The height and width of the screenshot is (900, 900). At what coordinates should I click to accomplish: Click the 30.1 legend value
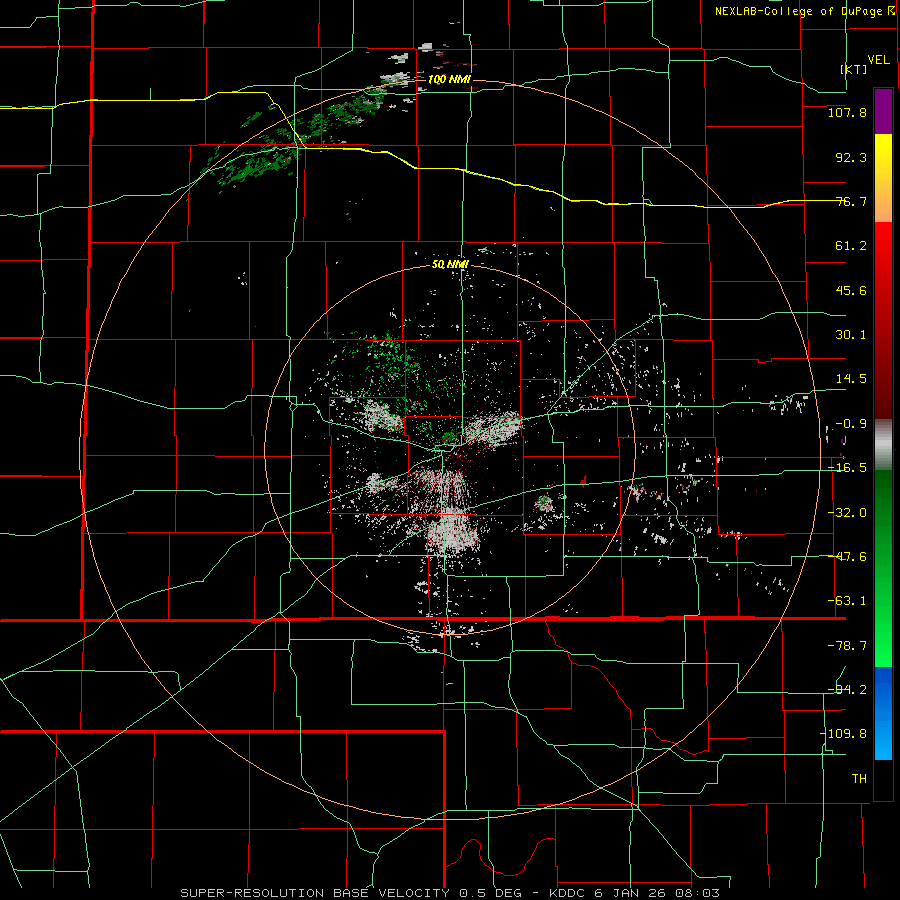[851, 335]
